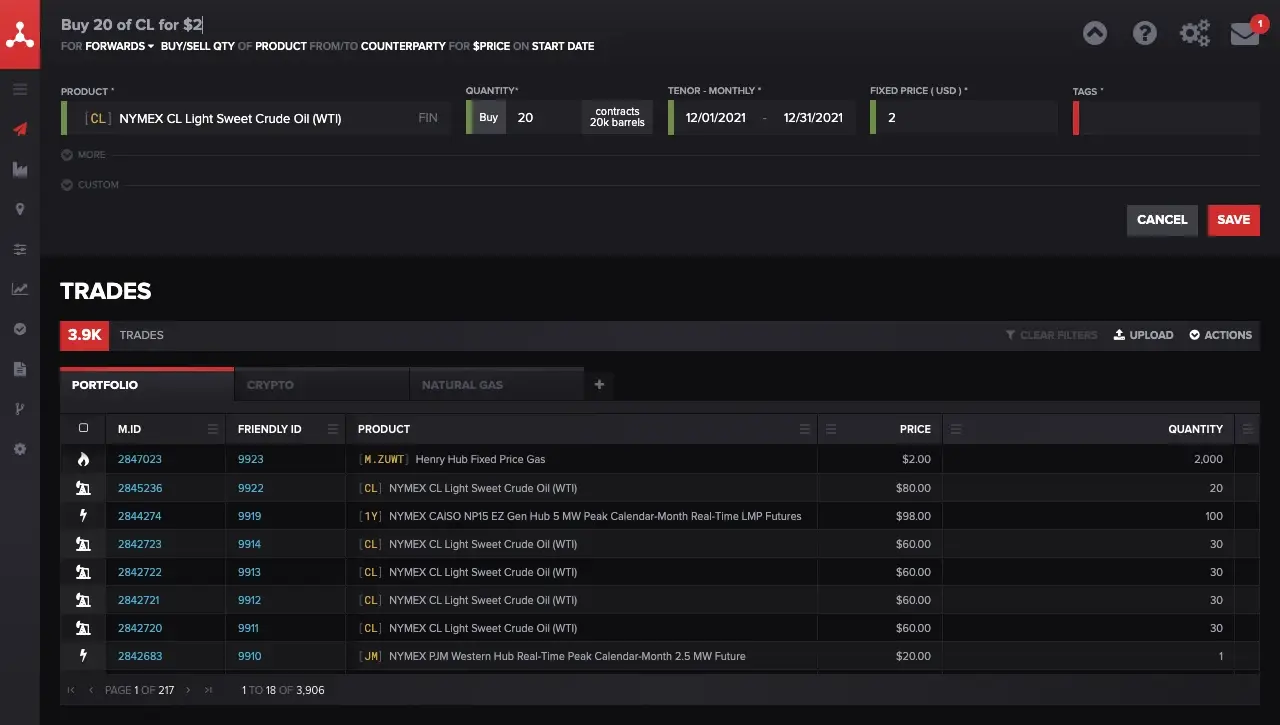Expand the MORE section
Image resolution: width=1280 pixels, height=725 pixels.
point(84,155)
